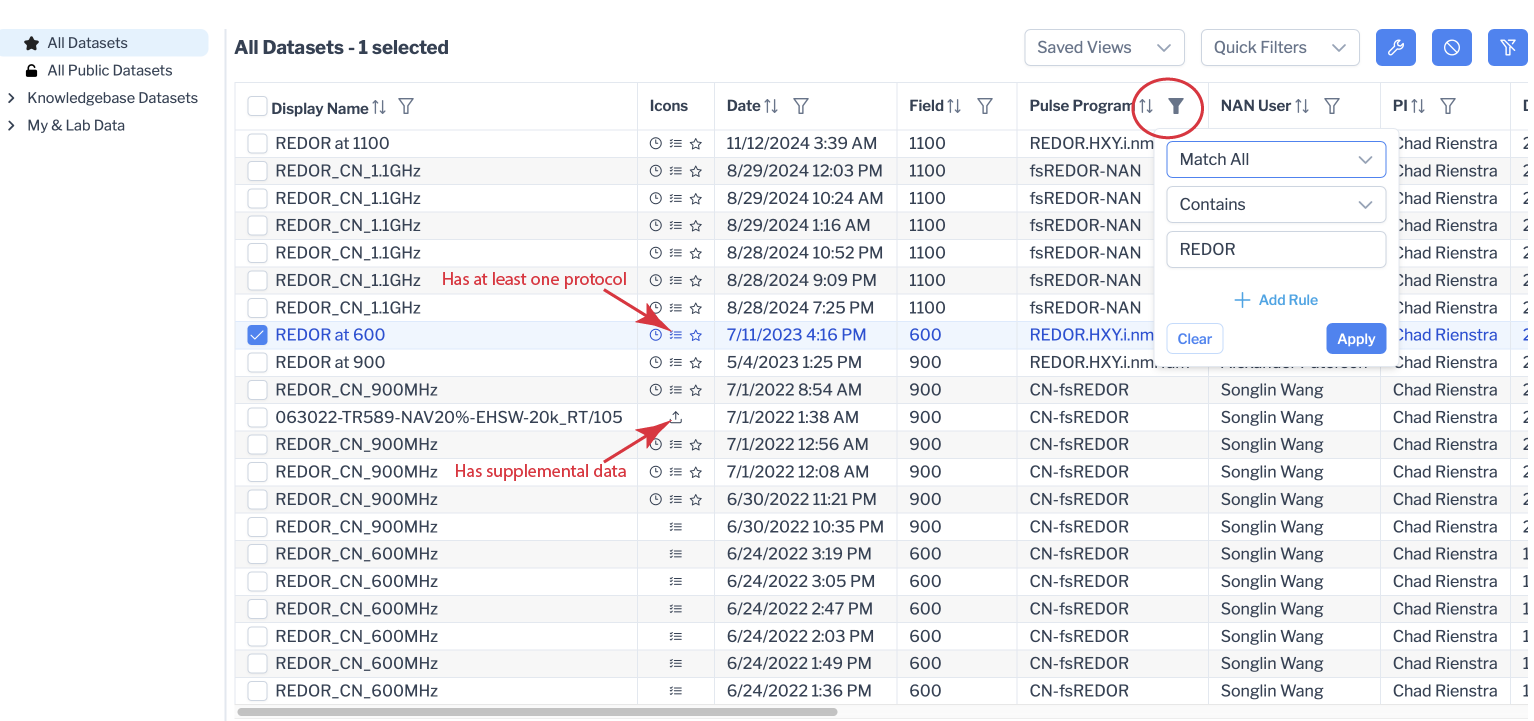Click the blue clear-filters funnel button
Viewport: 1534px width, 721px height.
[x=1507, y=48]
